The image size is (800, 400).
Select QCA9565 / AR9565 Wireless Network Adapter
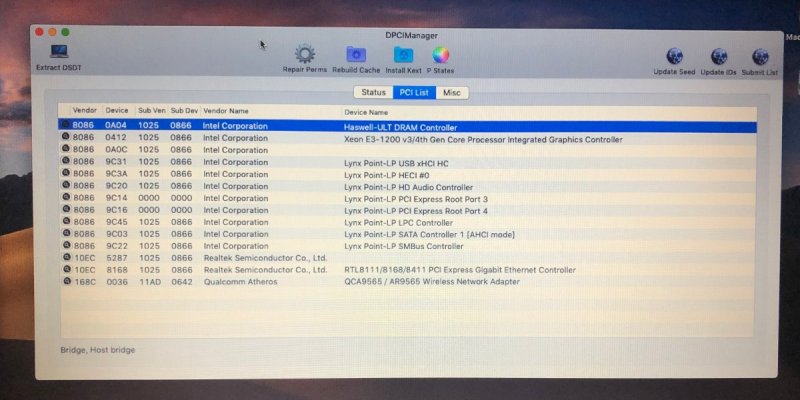pyautogui.click(x=432, y=282)
